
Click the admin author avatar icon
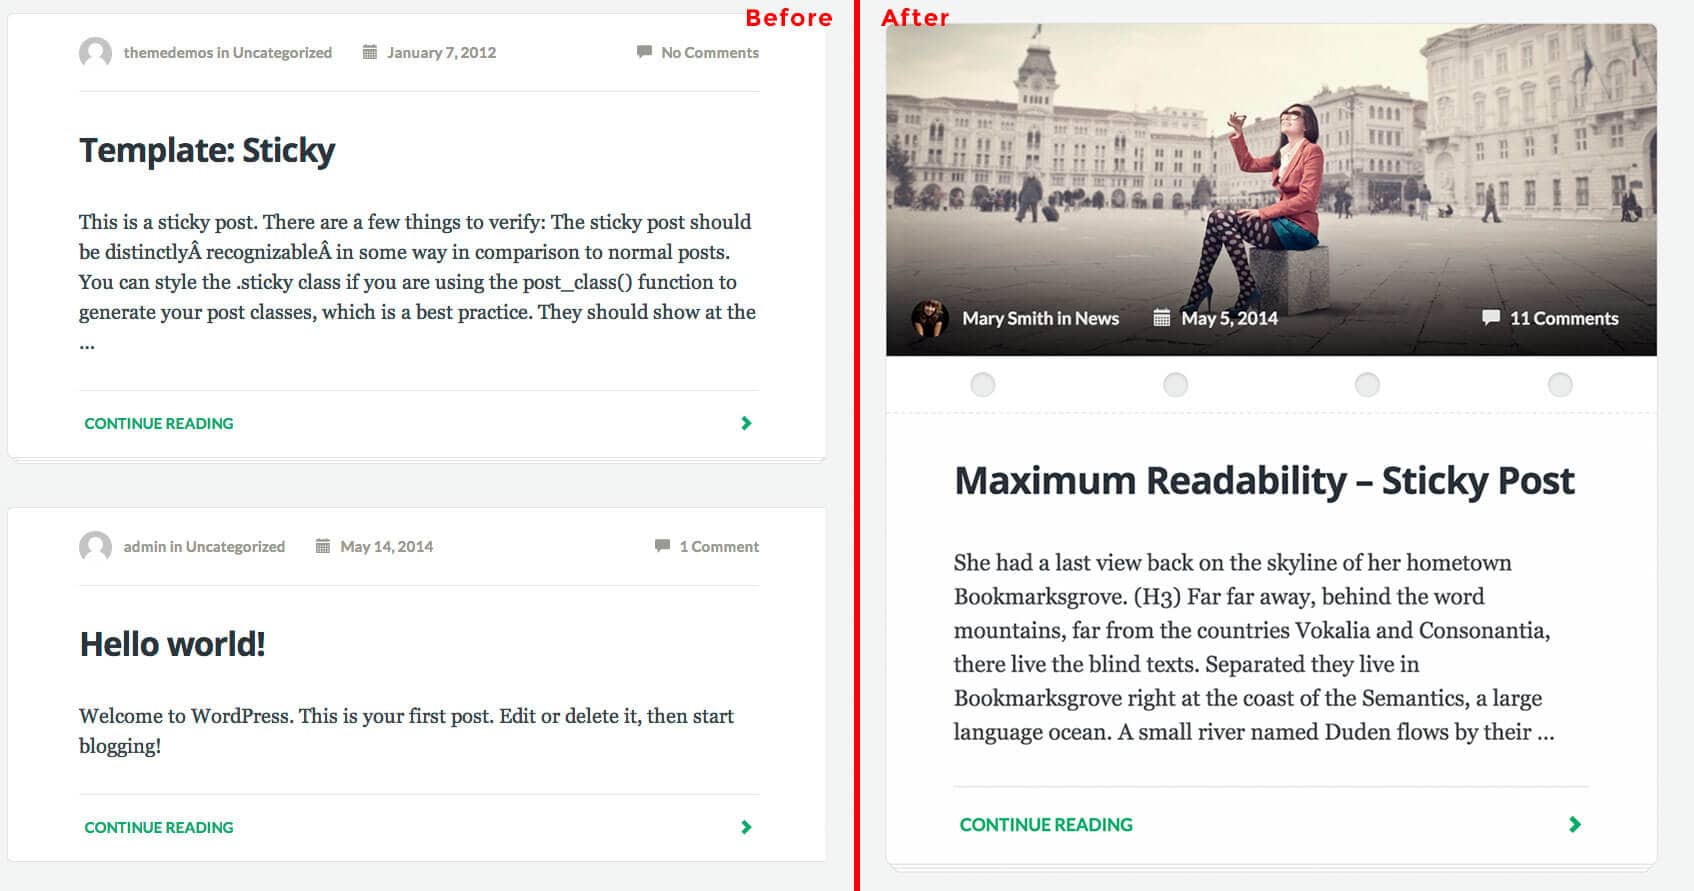click(x=95, y=547)
